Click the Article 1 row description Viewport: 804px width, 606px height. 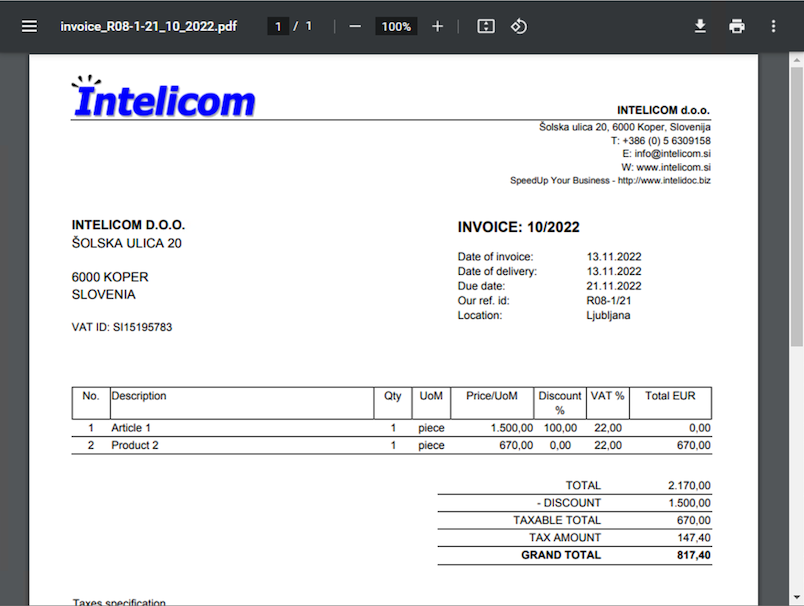(131, 428)
